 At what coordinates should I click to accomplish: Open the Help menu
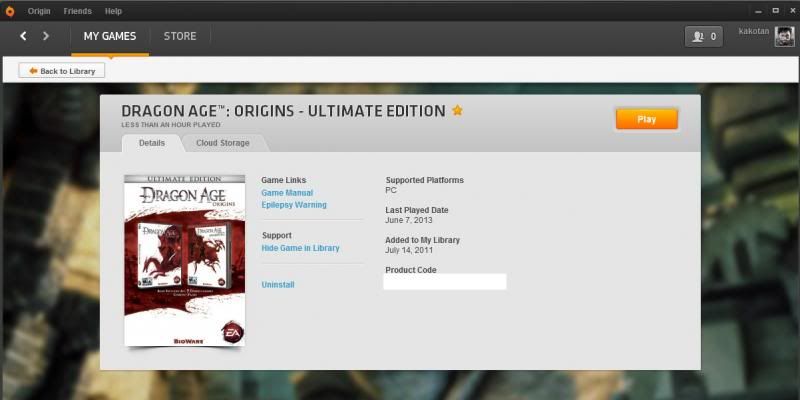[113, 10]
